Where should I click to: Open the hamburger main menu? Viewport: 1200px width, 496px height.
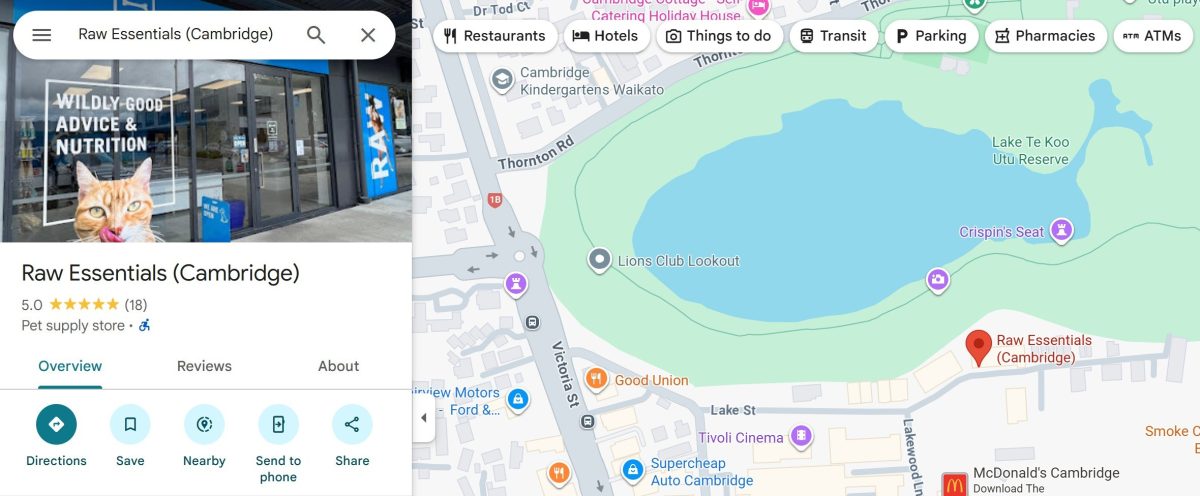(x=41, y=35)
